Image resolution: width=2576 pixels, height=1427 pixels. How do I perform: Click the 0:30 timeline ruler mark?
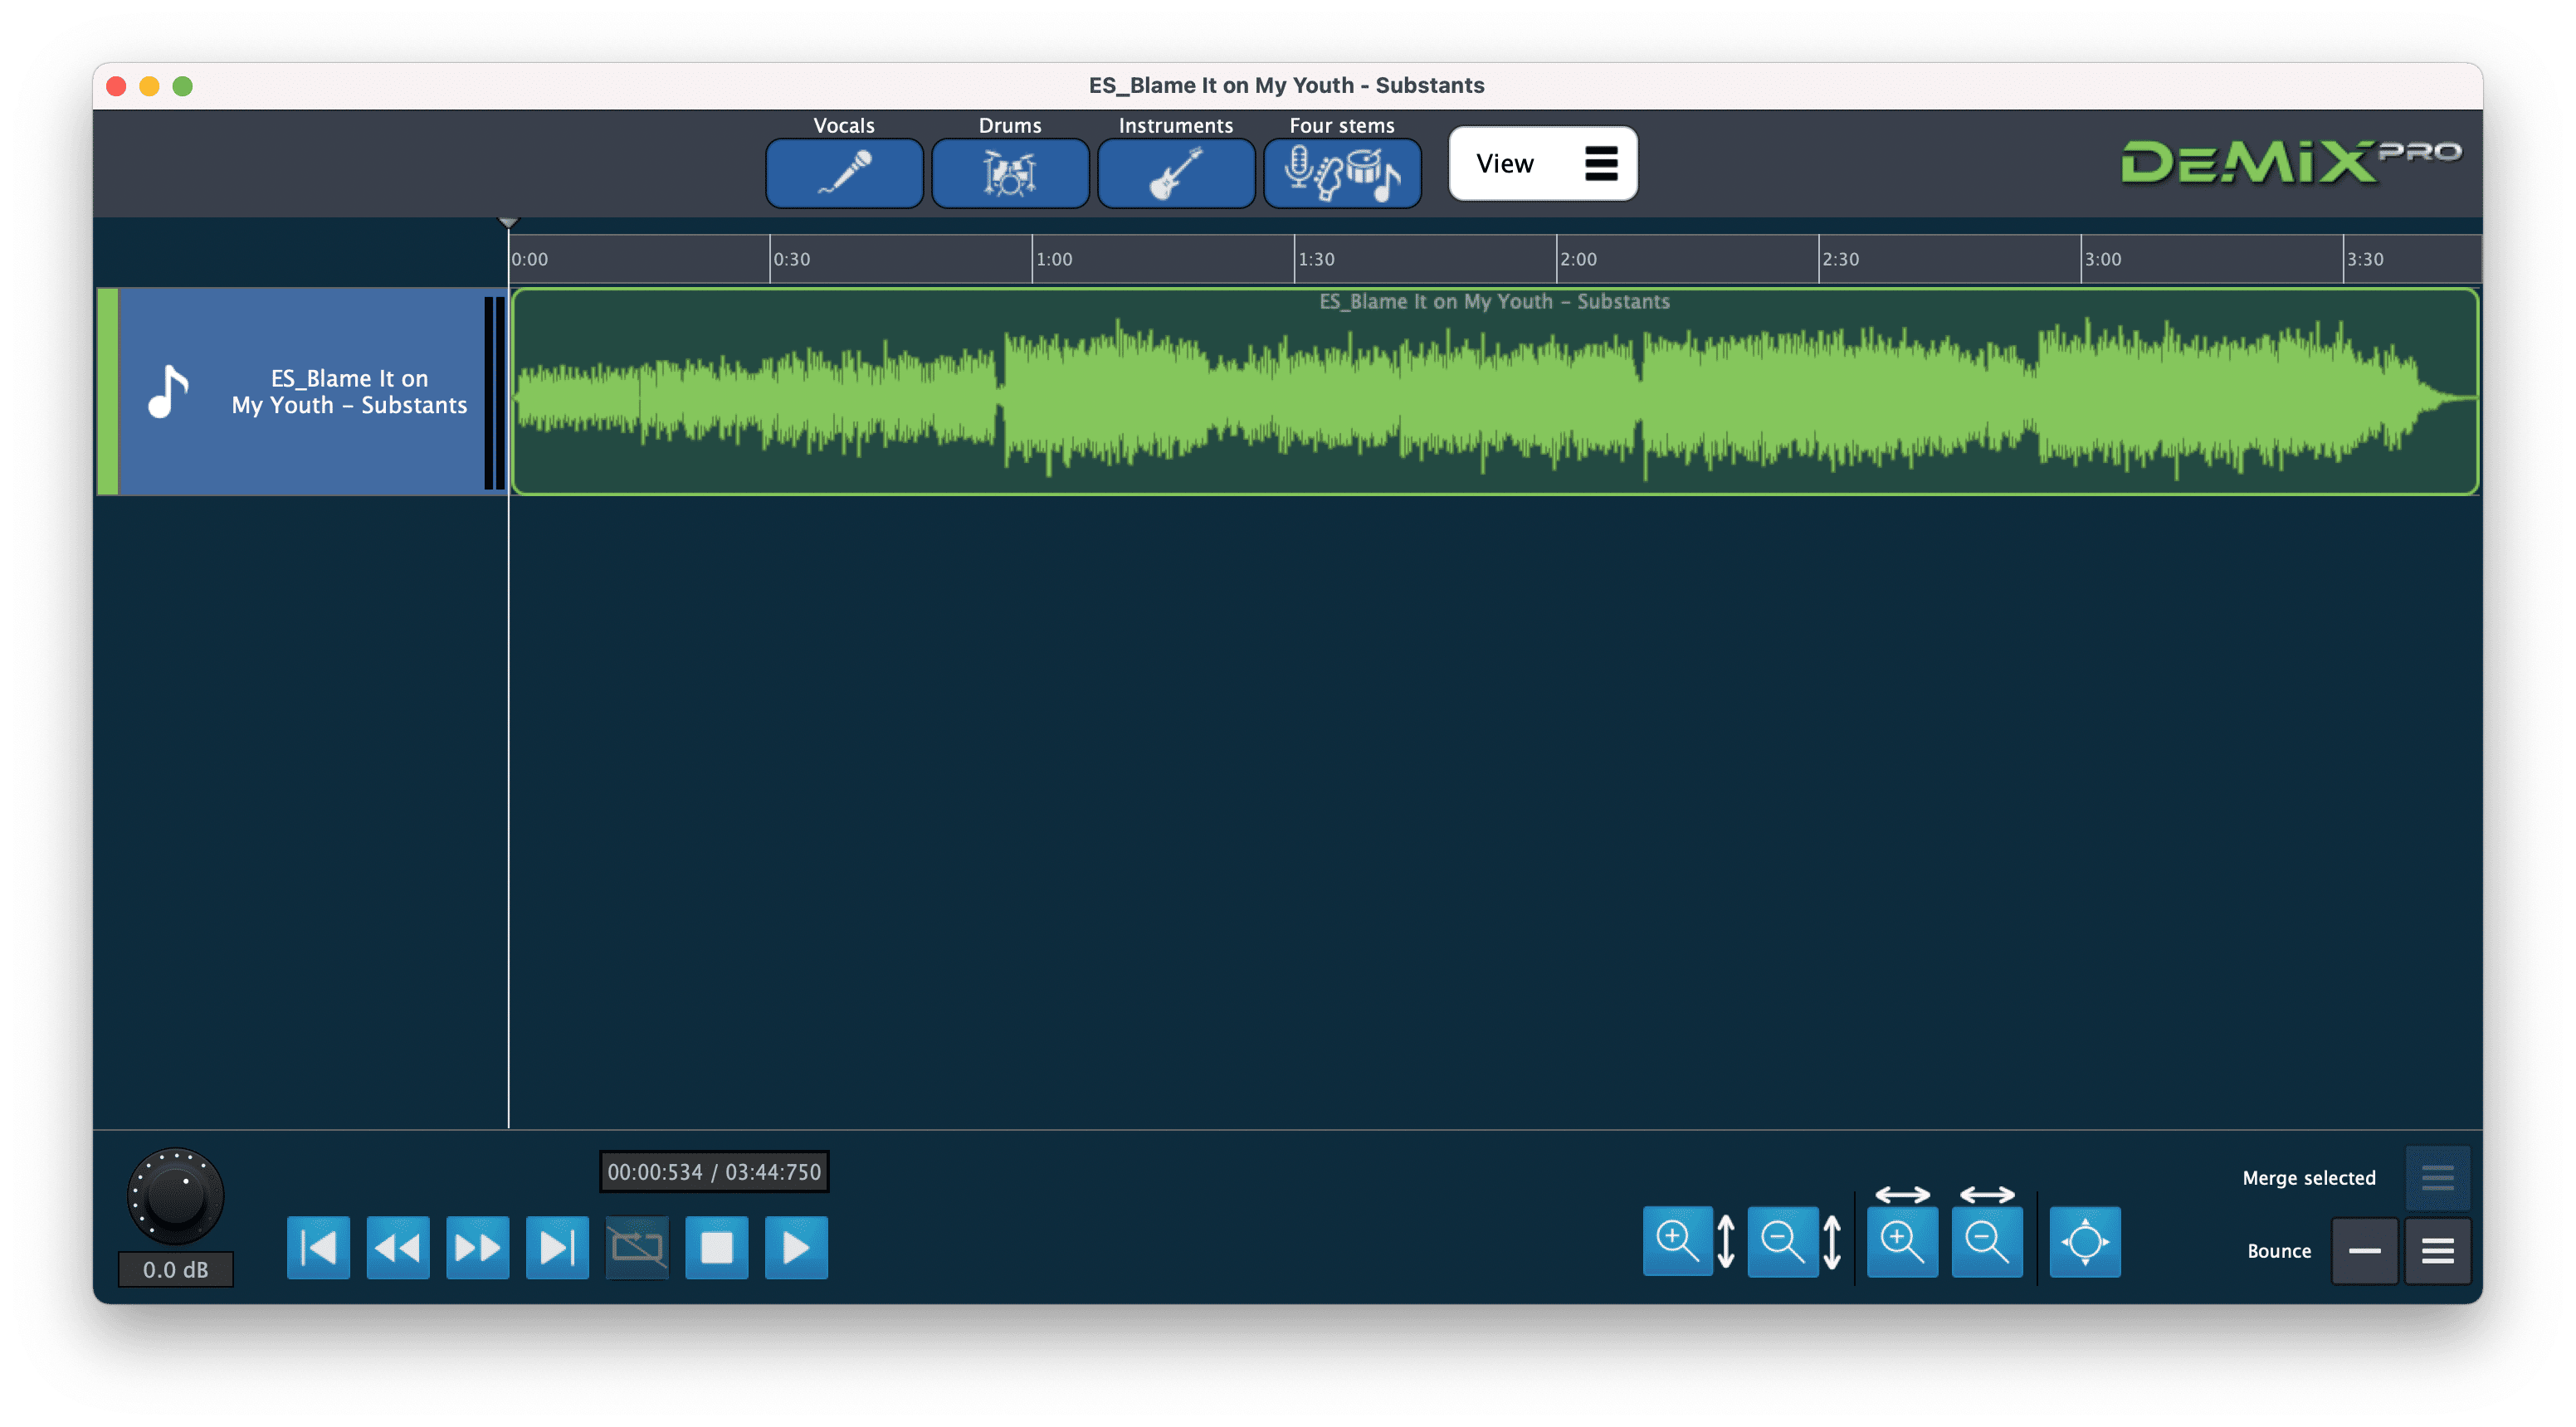pyautogui.click(x=791, y=259)
